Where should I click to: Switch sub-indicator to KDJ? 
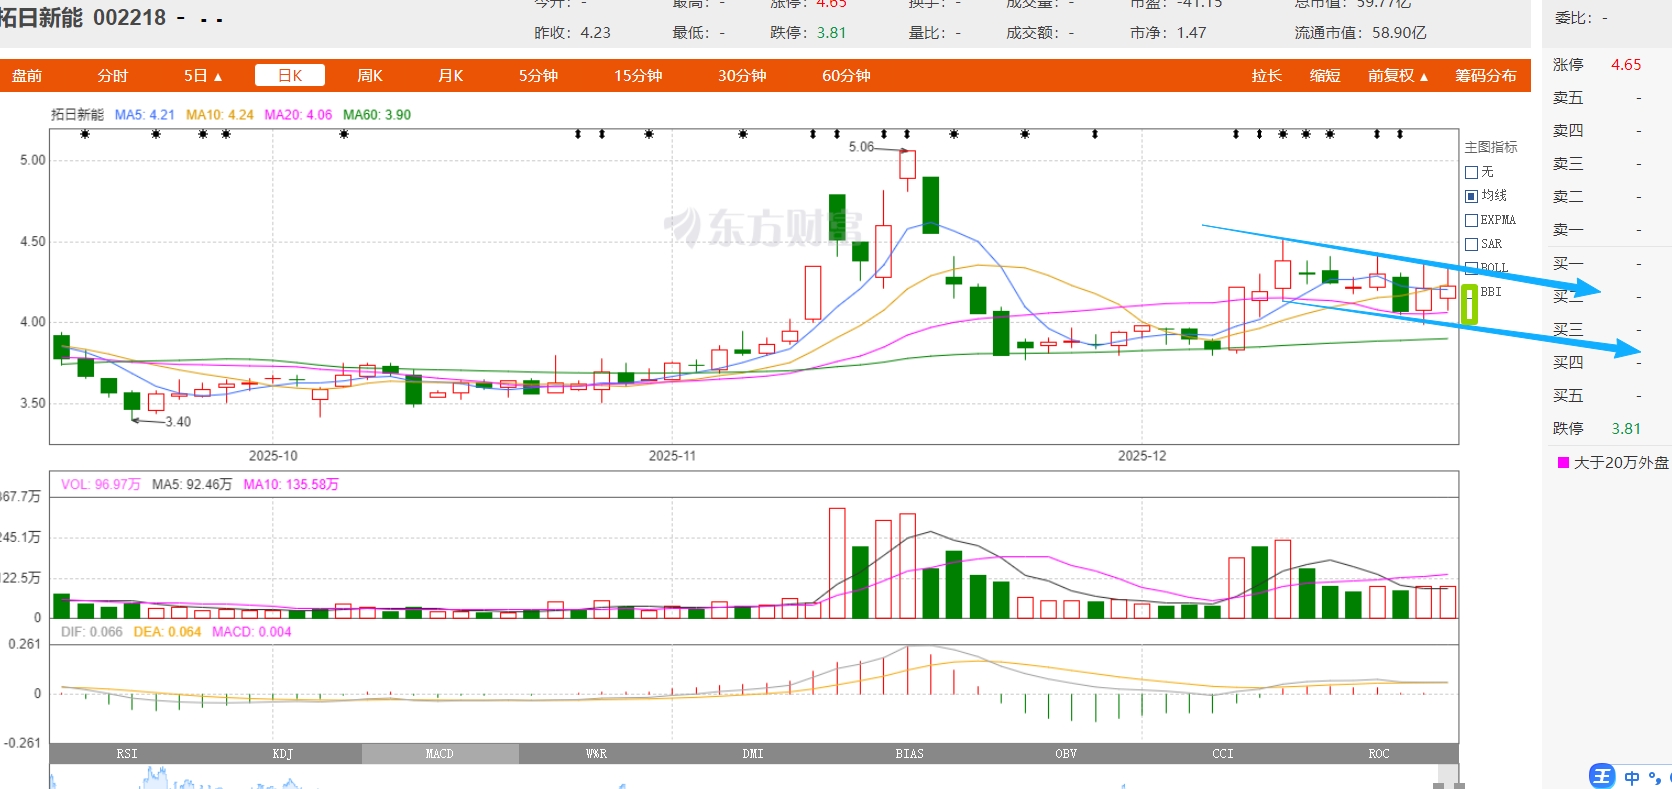pos(283,754)
